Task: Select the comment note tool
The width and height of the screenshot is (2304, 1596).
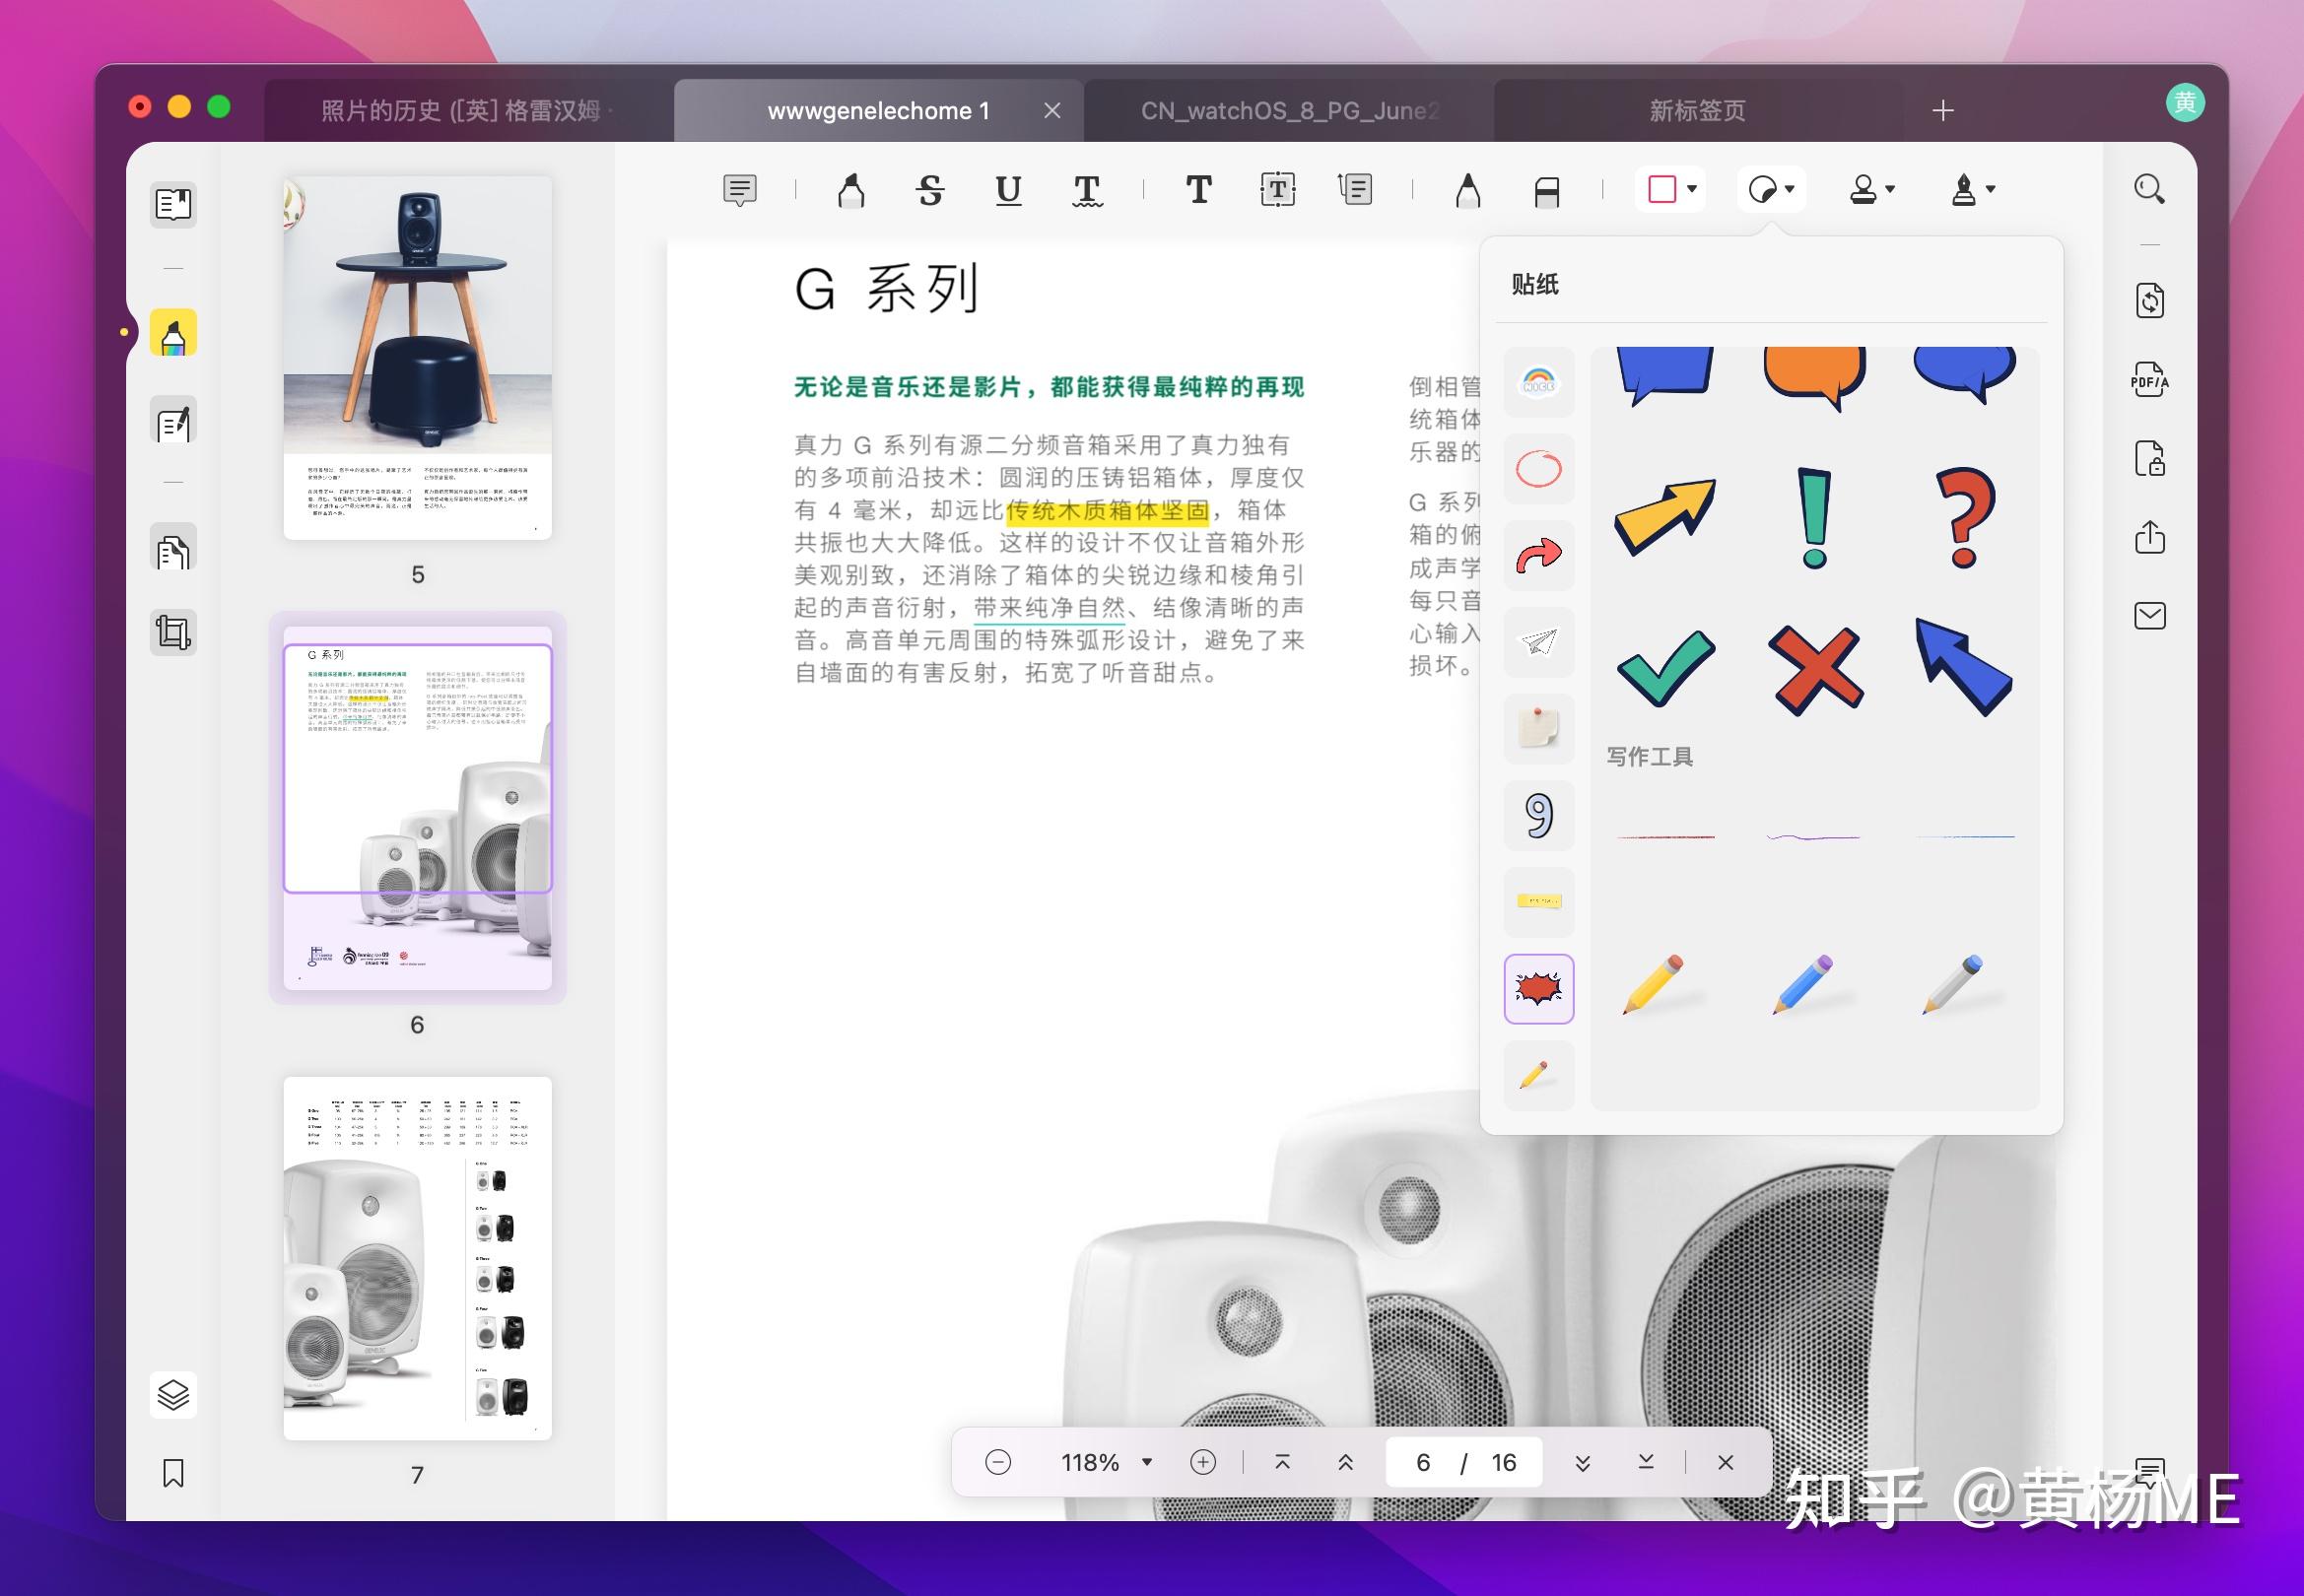Action: click(x=739, y=189)
